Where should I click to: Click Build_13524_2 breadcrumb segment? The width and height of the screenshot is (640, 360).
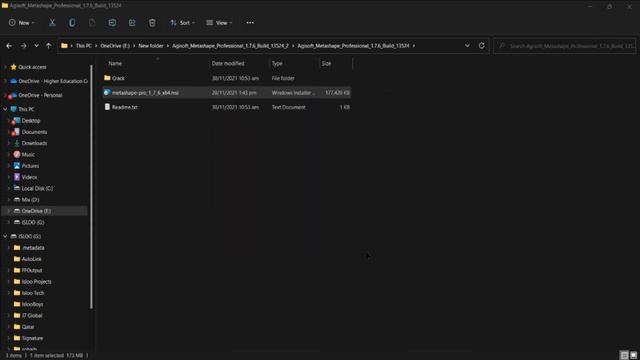point(230,46)
